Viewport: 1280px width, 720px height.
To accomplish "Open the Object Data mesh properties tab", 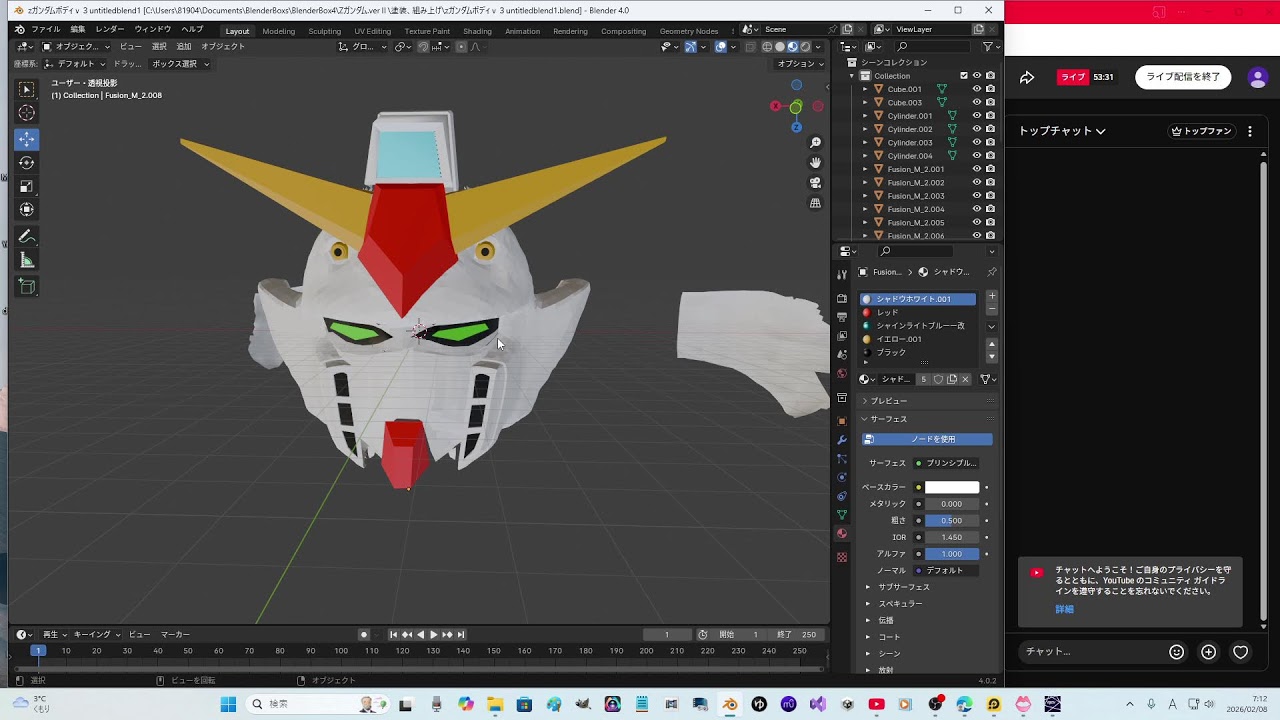I will (x=842, y=515).
